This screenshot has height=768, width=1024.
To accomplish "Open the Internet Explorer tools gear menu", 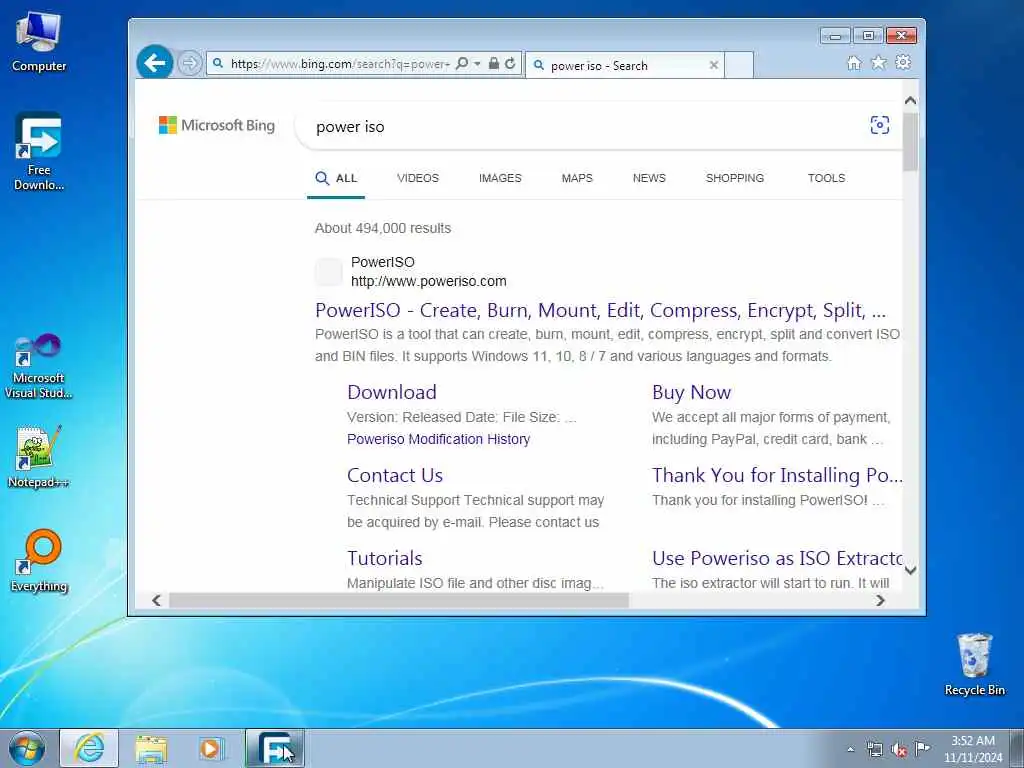I will pyautogui.click(x=903, y=63).
